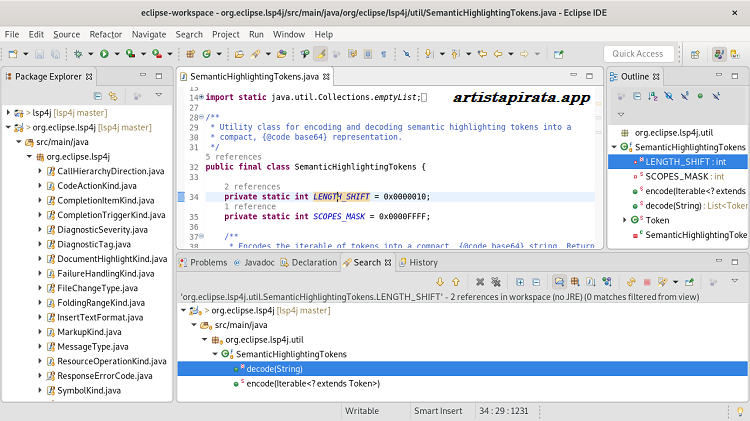Click the New wizard toolbar icon
This screenshot has height=421, width=750.
13,54
